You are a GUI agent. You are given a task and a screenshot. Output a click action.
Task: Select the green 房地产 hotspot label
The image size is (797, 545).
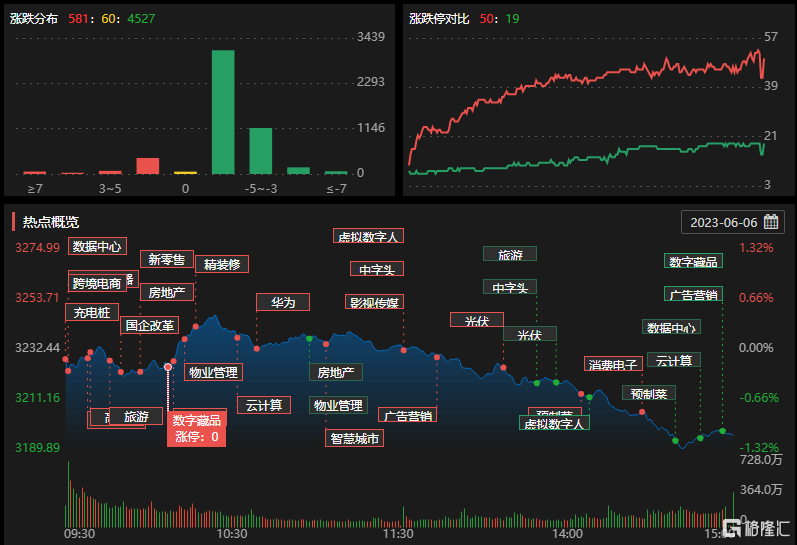336,372
